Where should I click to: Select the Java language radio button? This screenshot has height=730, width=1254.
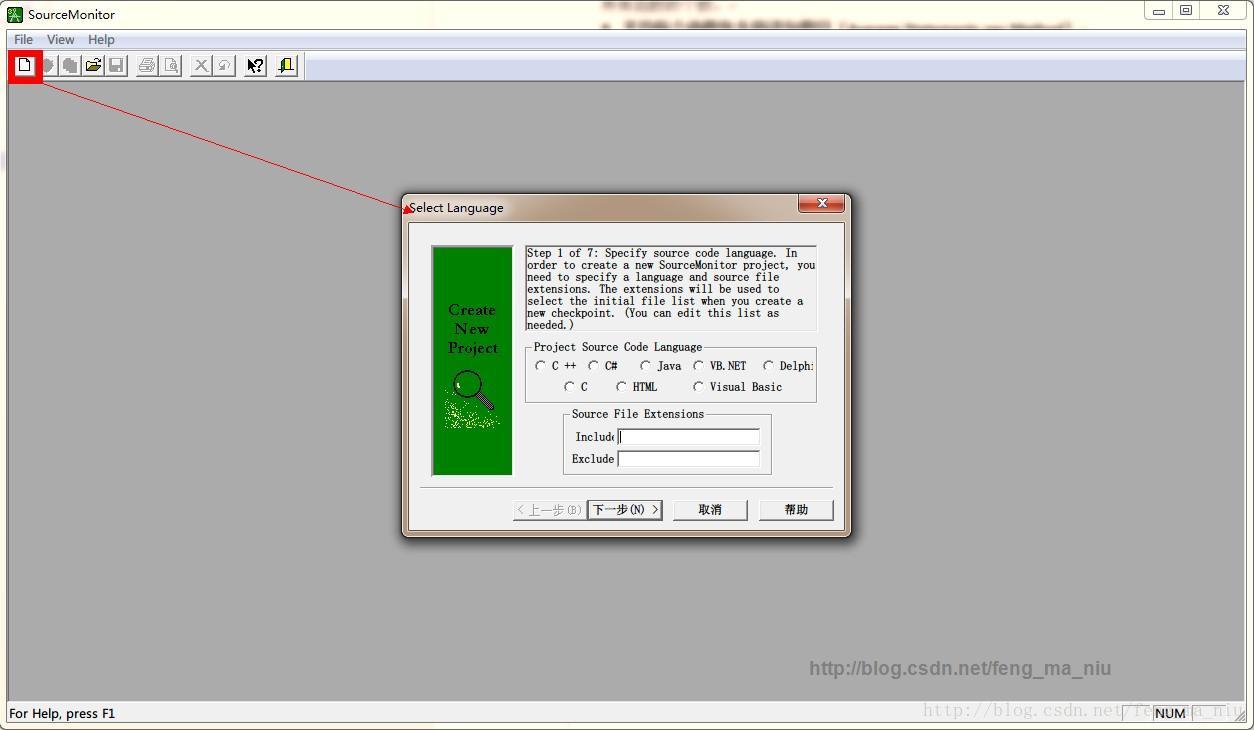(x=646, y=366)
